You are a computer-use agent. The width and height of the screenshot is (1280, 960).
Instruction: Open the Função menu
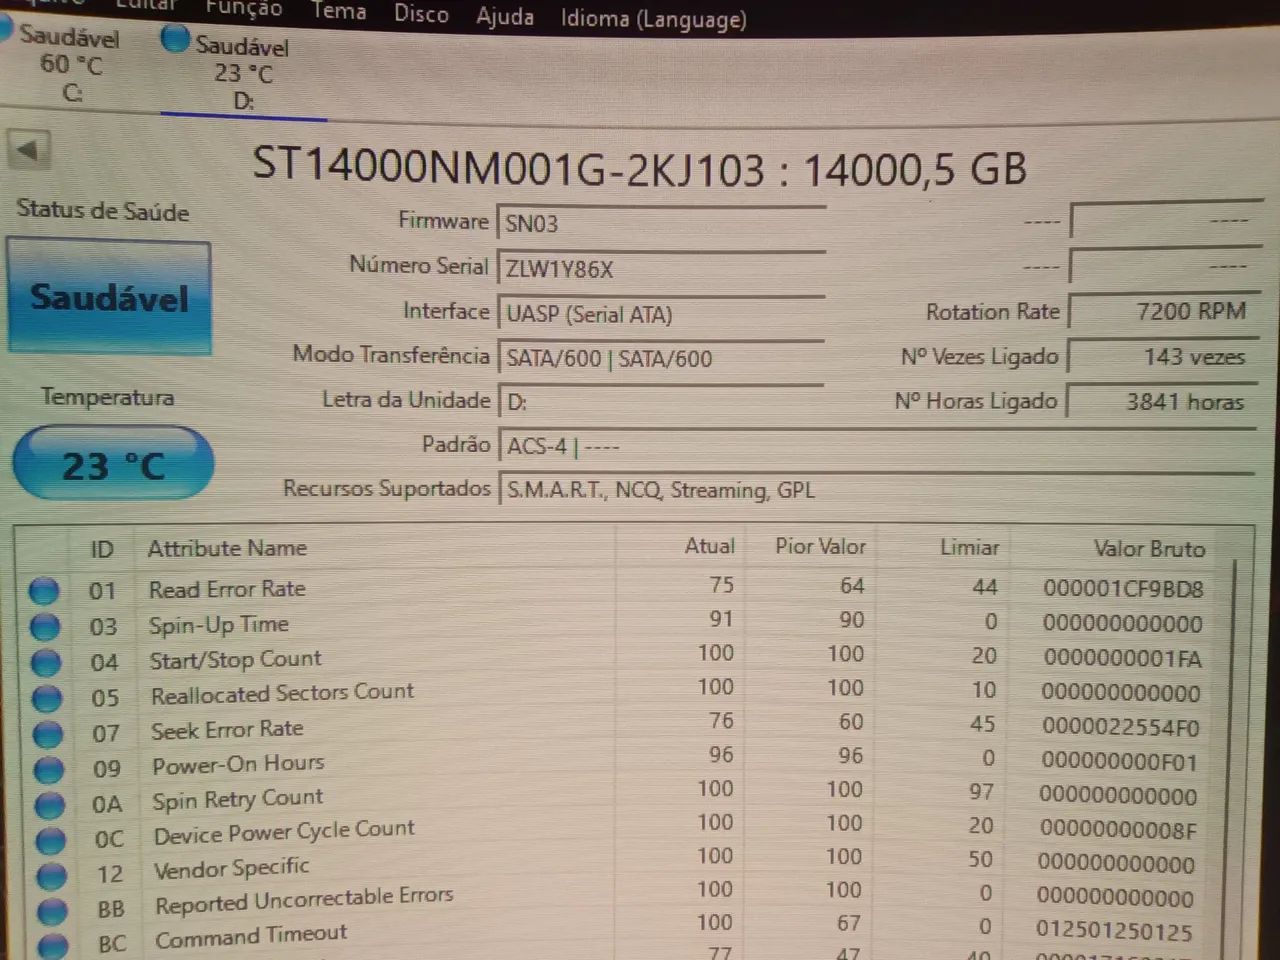pos(243,9)
